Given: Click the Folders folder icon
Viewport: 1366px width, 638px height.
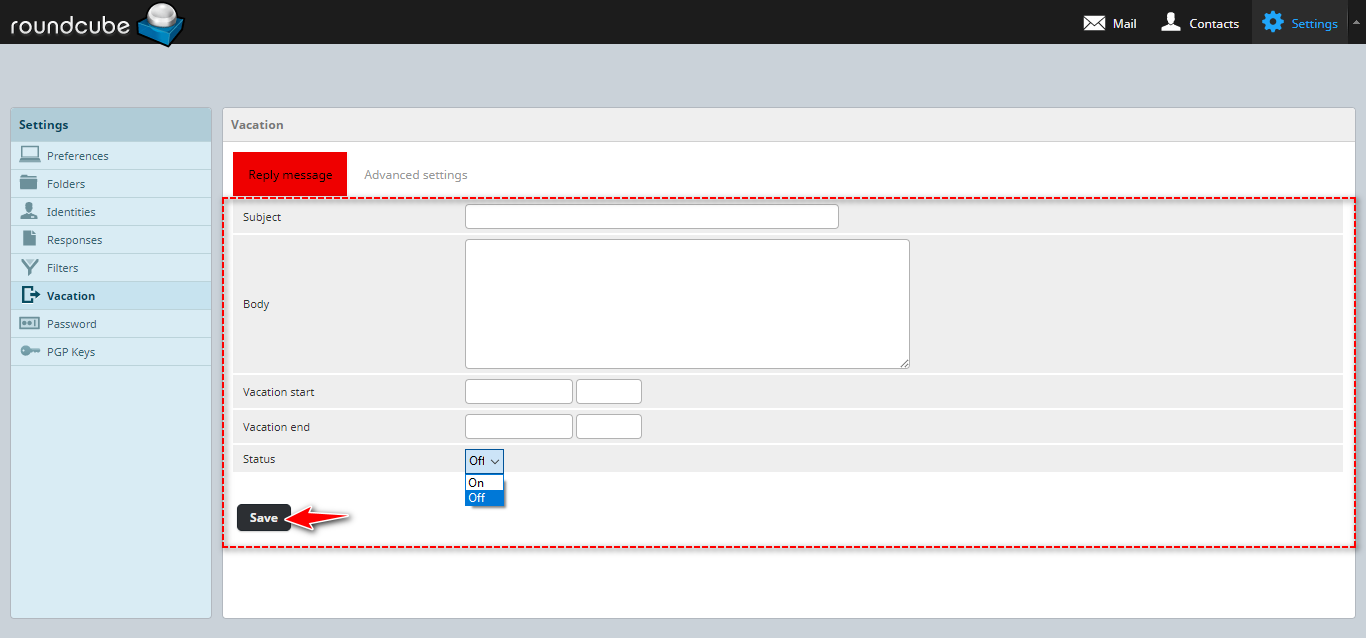Looking at the screenshot, I should [30, 183].
